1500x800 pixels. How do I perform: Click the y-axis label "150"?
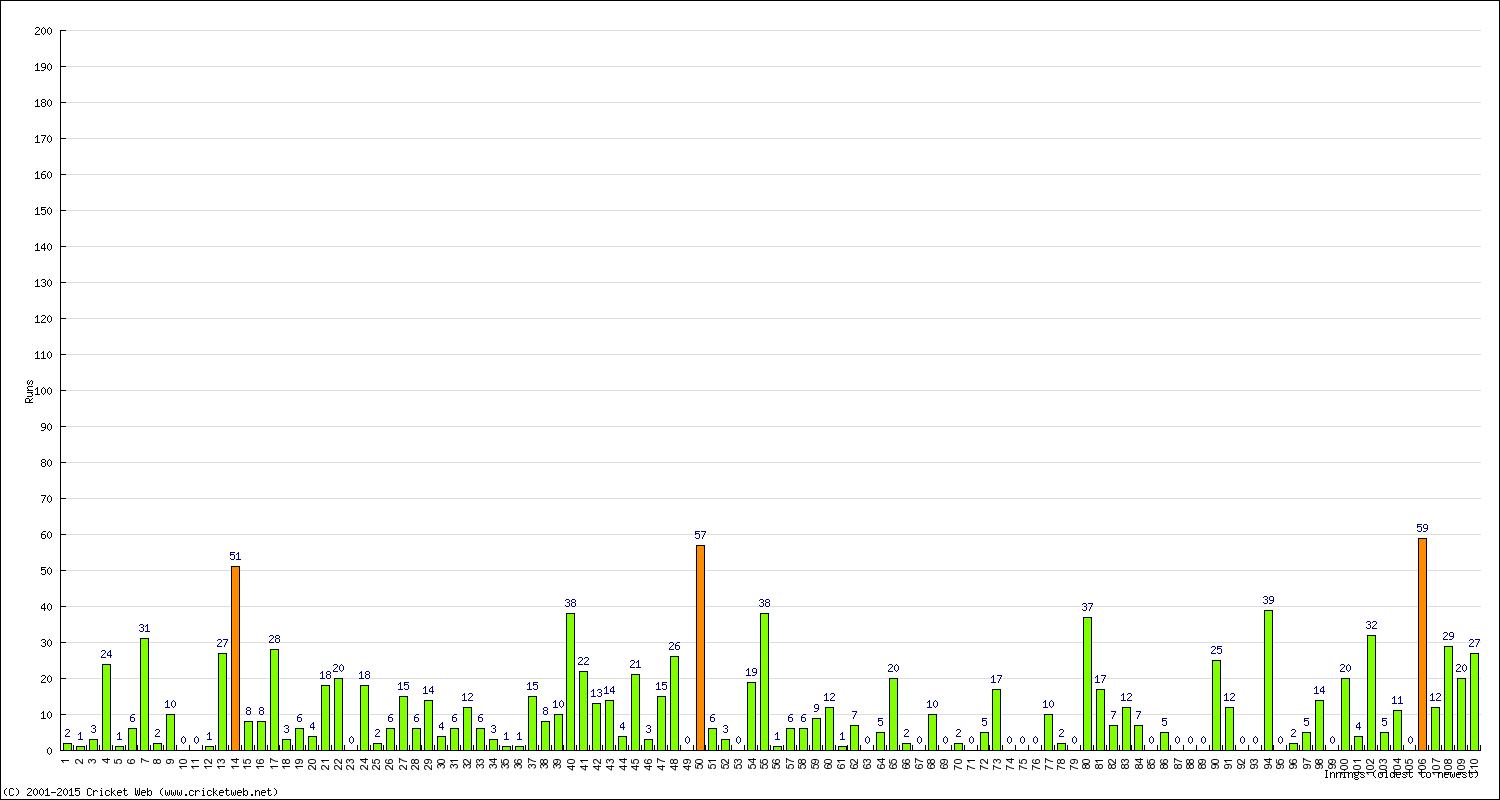point(43,211)
